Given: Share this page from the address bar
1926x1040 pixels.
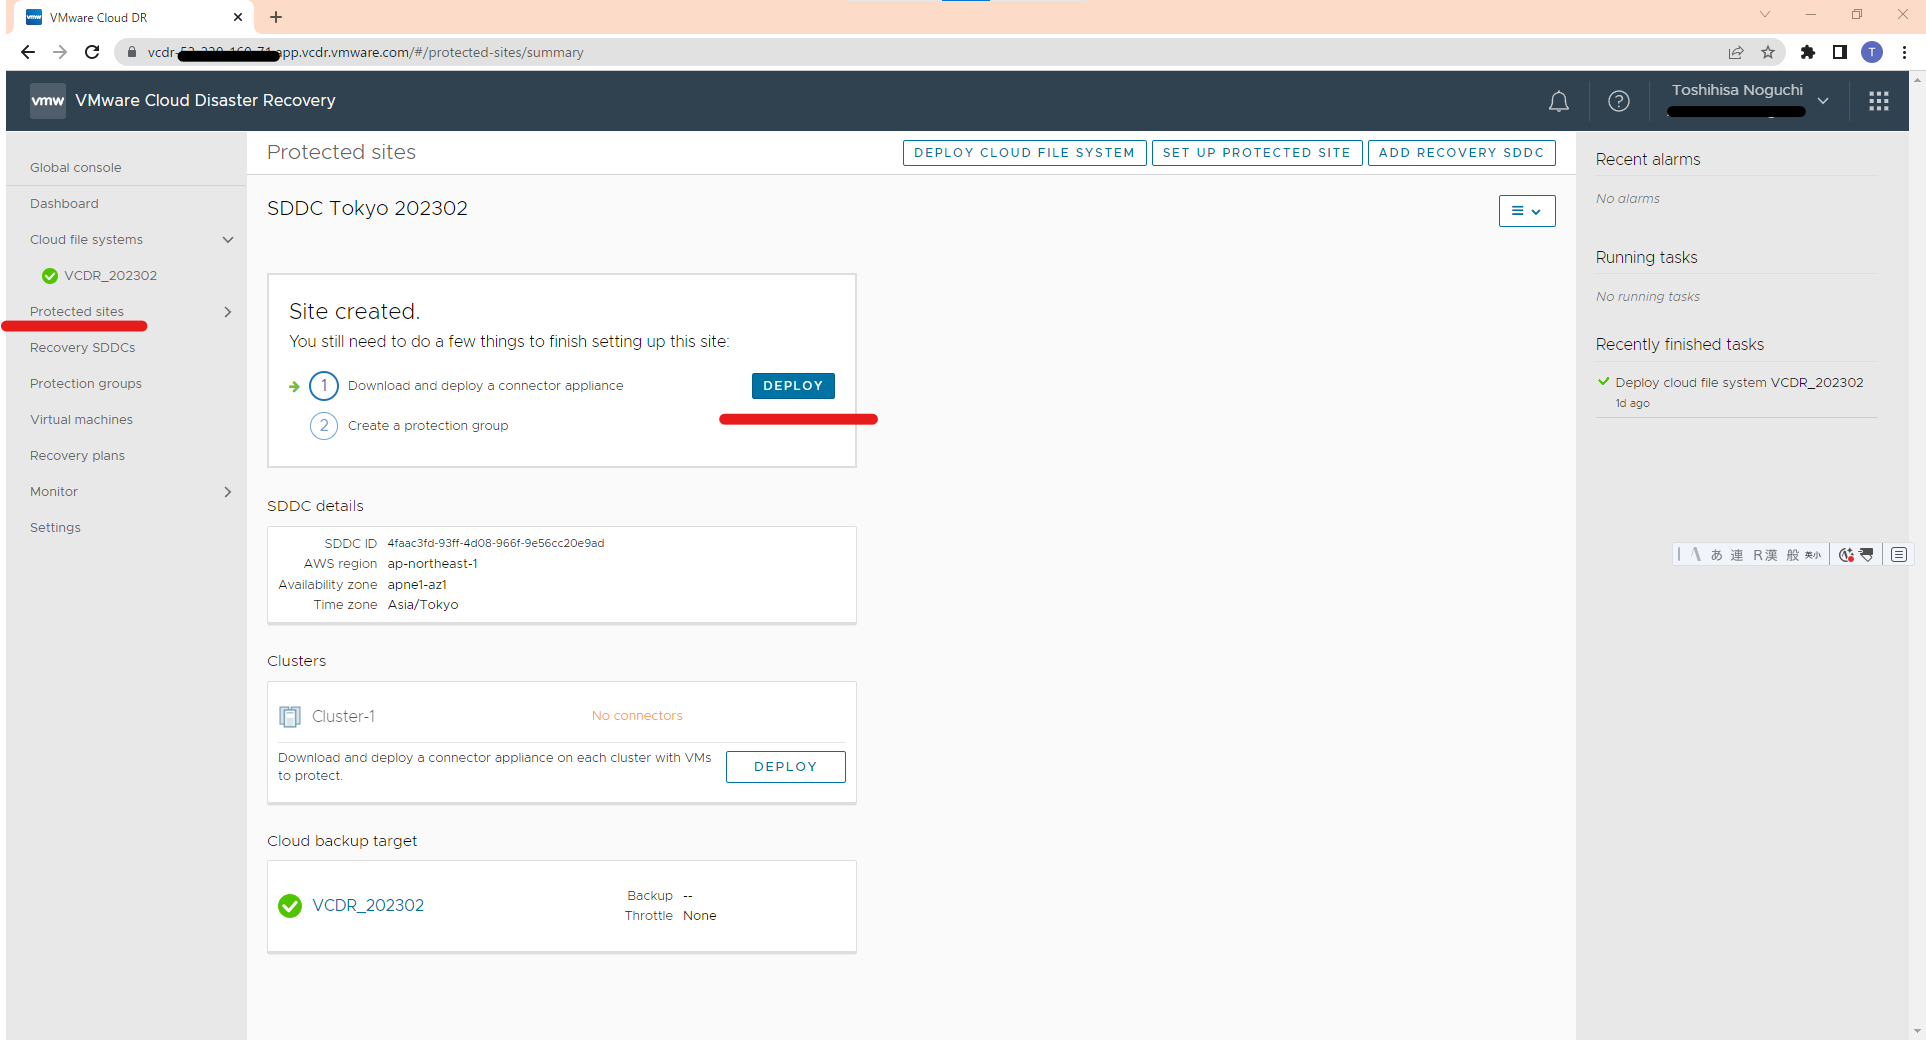Looking at the screenshot, I should coord(1736,52).
